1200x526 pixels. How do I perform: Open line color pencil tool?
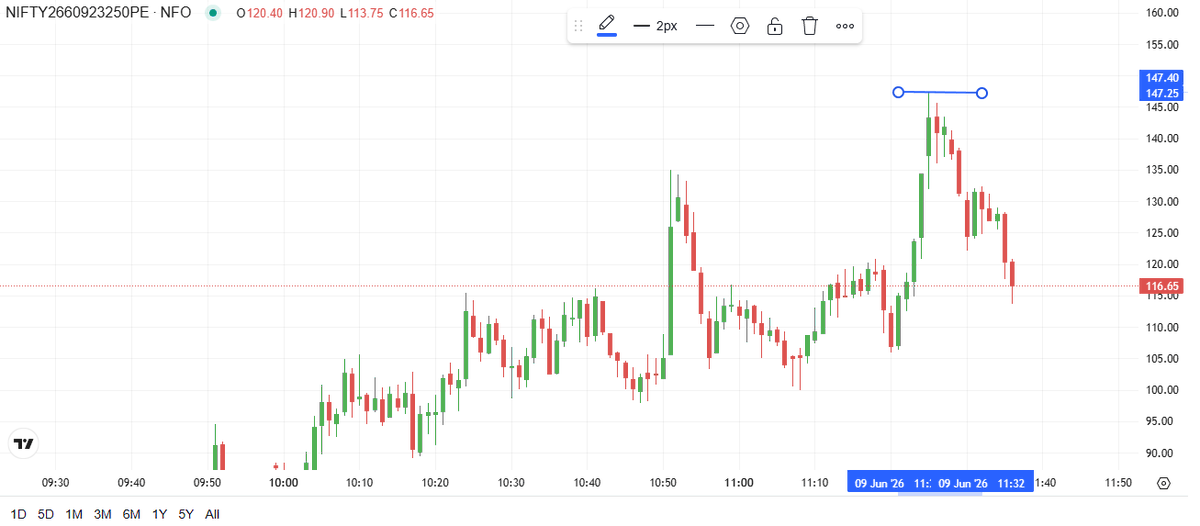[607, 26]
